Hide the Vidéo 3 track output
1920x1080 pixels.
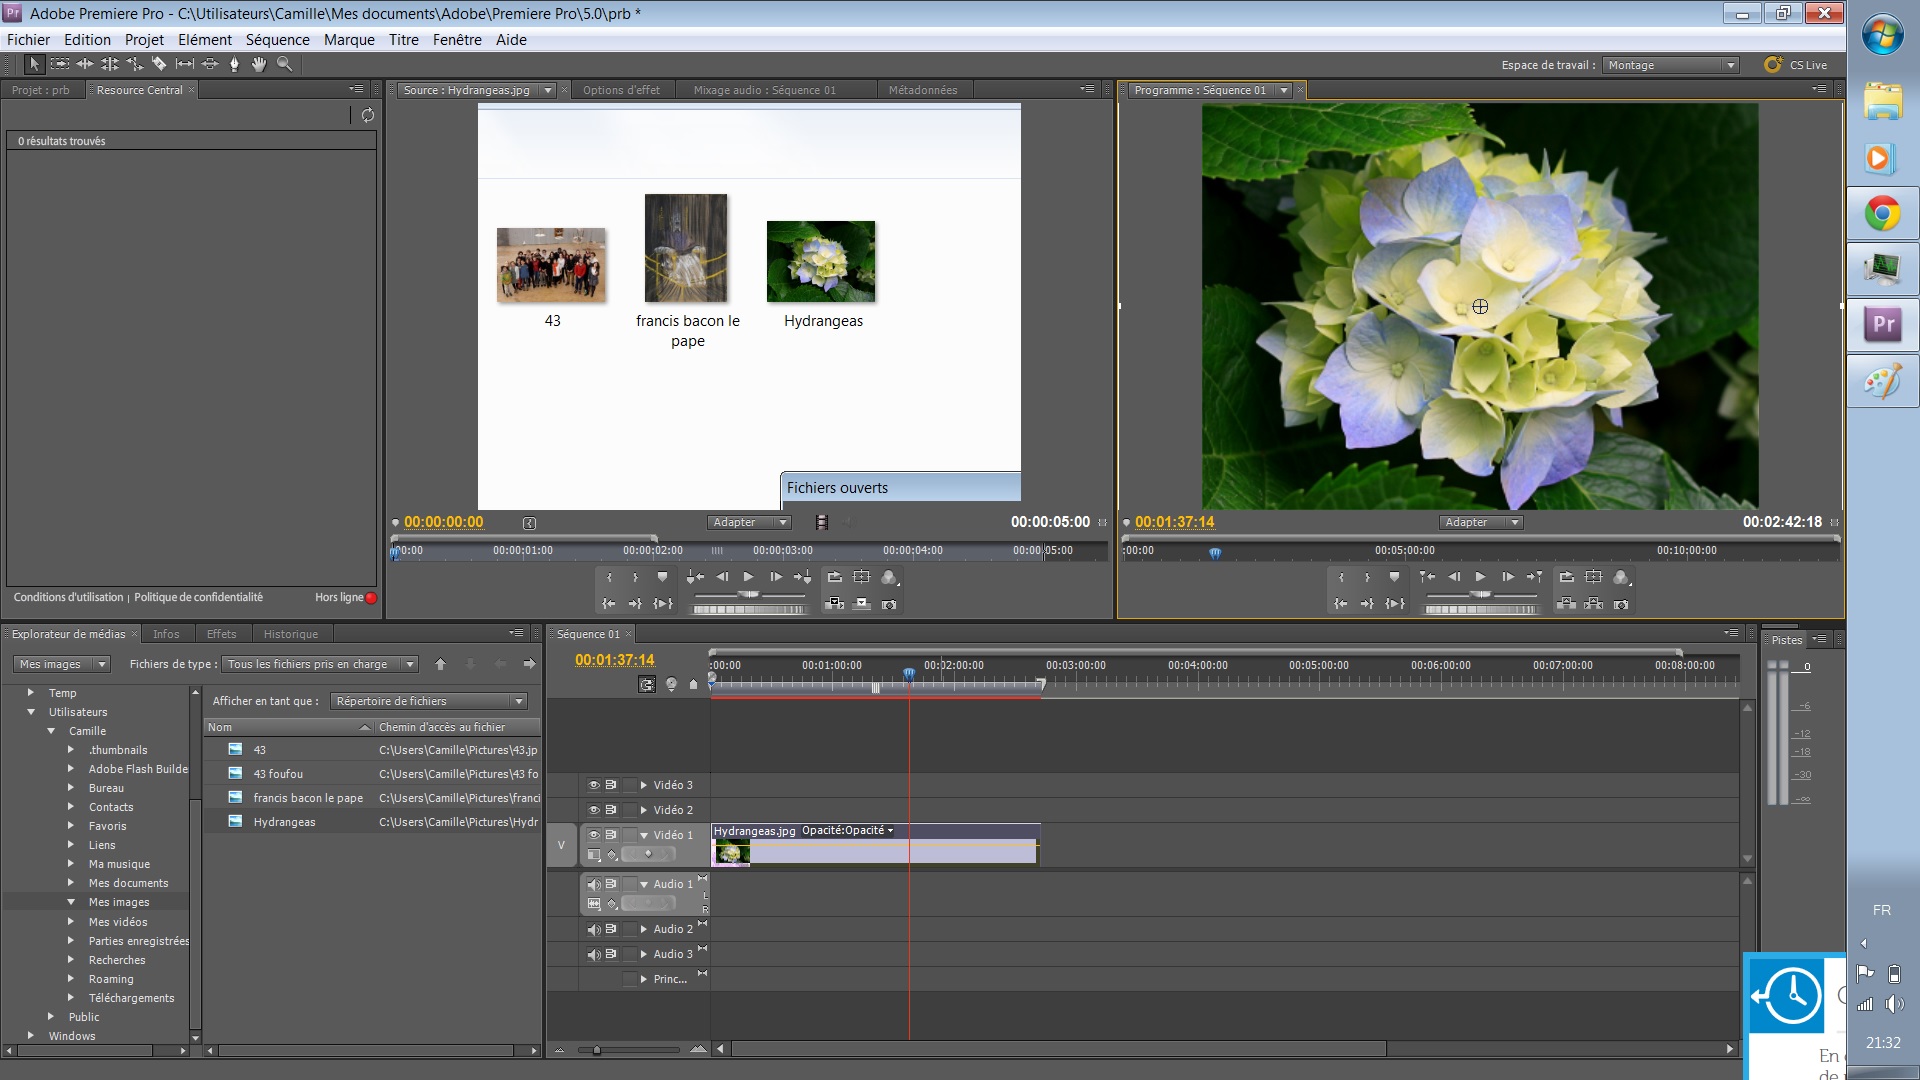[594, 785]
